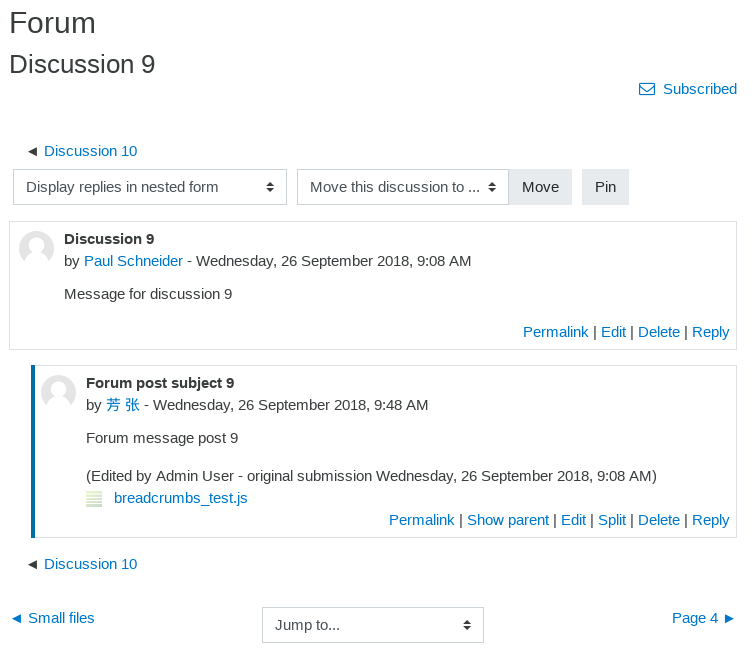Click the Forum post subject 9 title
The image size is (753, 661).
pyautogui.click(x=160, y=383)
